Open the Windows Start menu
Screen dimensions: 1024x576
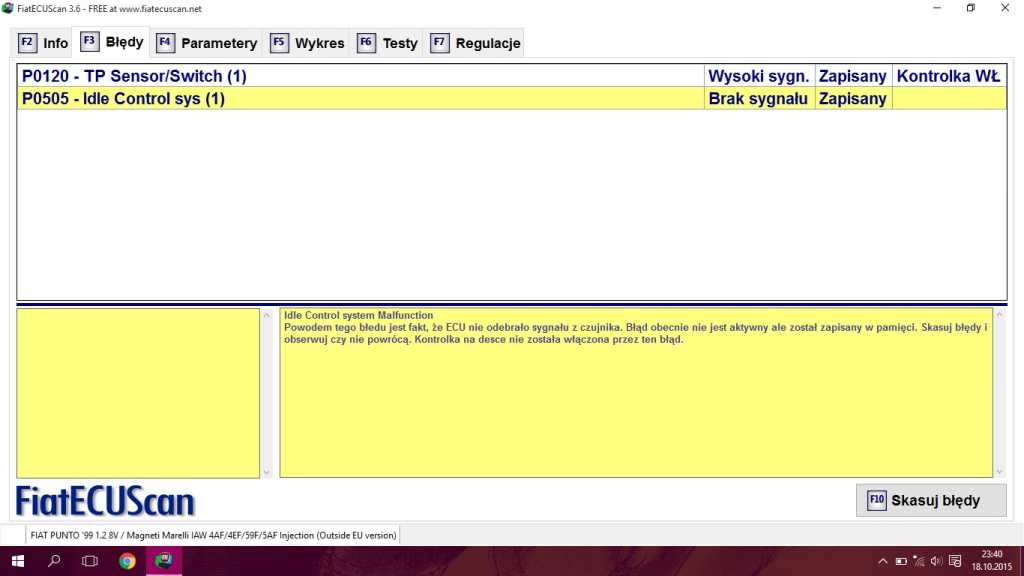coord(18,561)
